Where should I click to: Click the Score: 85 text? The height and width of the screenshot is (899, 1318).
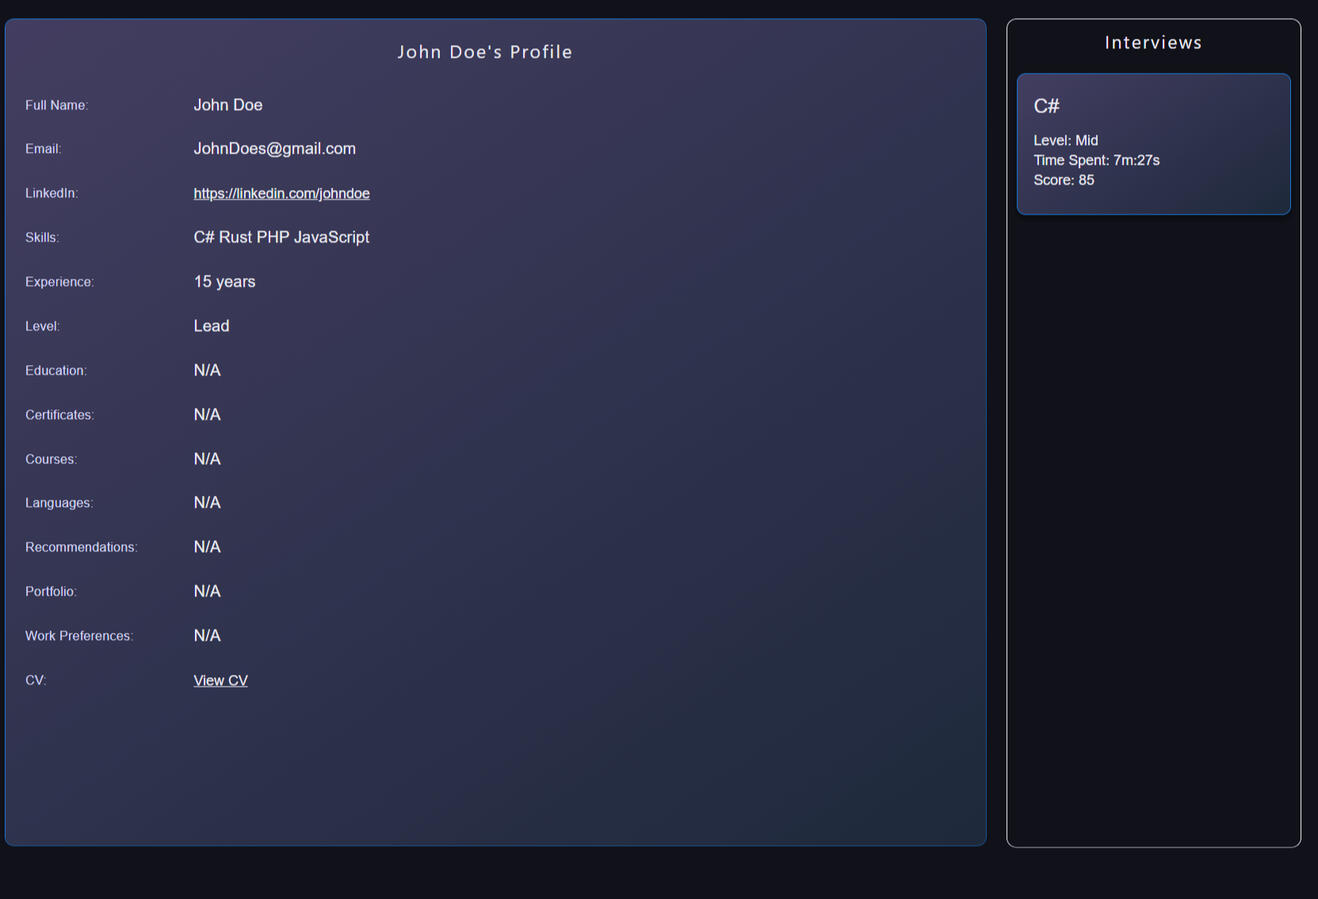tap(1063, 180)
